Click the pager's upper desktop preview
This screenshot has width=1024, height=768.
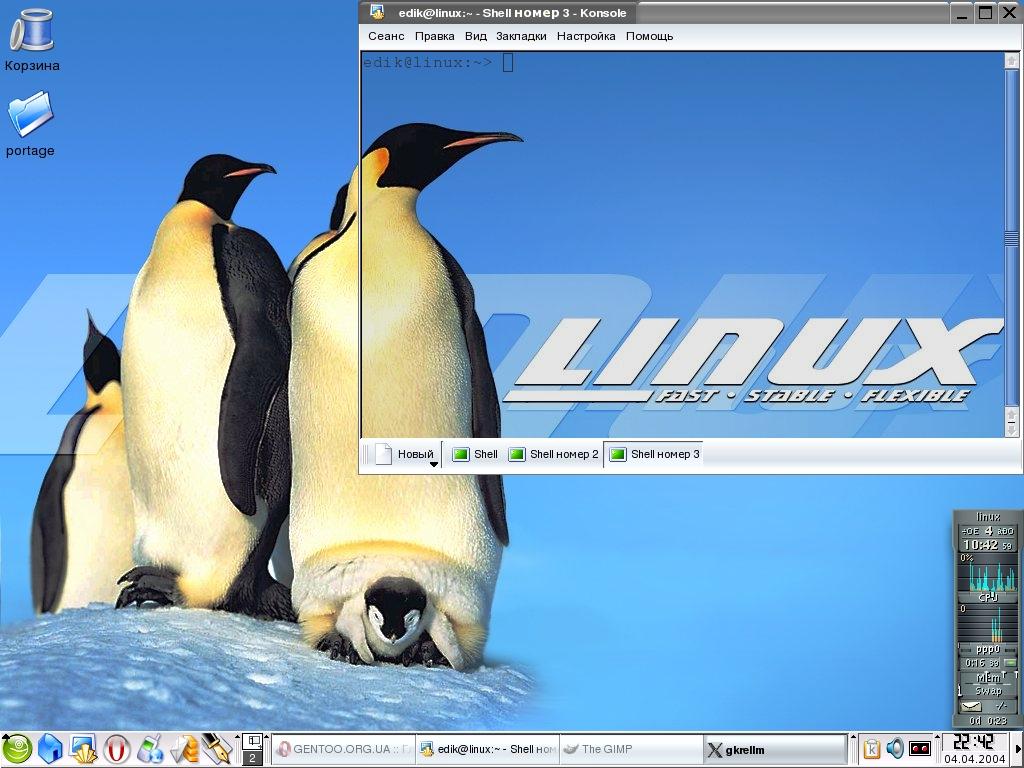click(x=252, y=741)
